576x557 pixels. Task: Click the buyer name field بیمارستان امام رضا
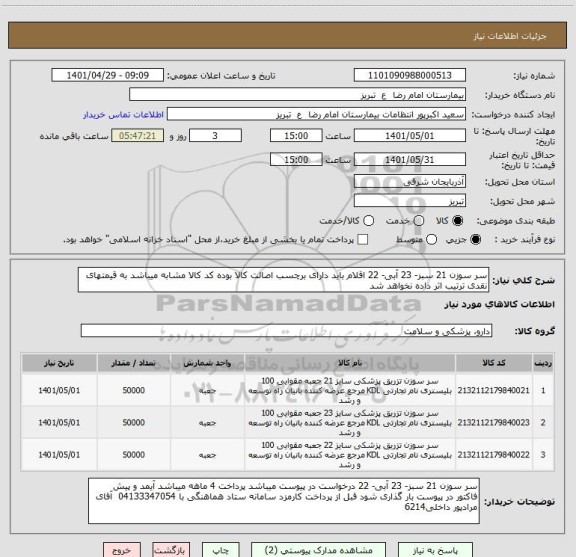(x=298, y=95)
